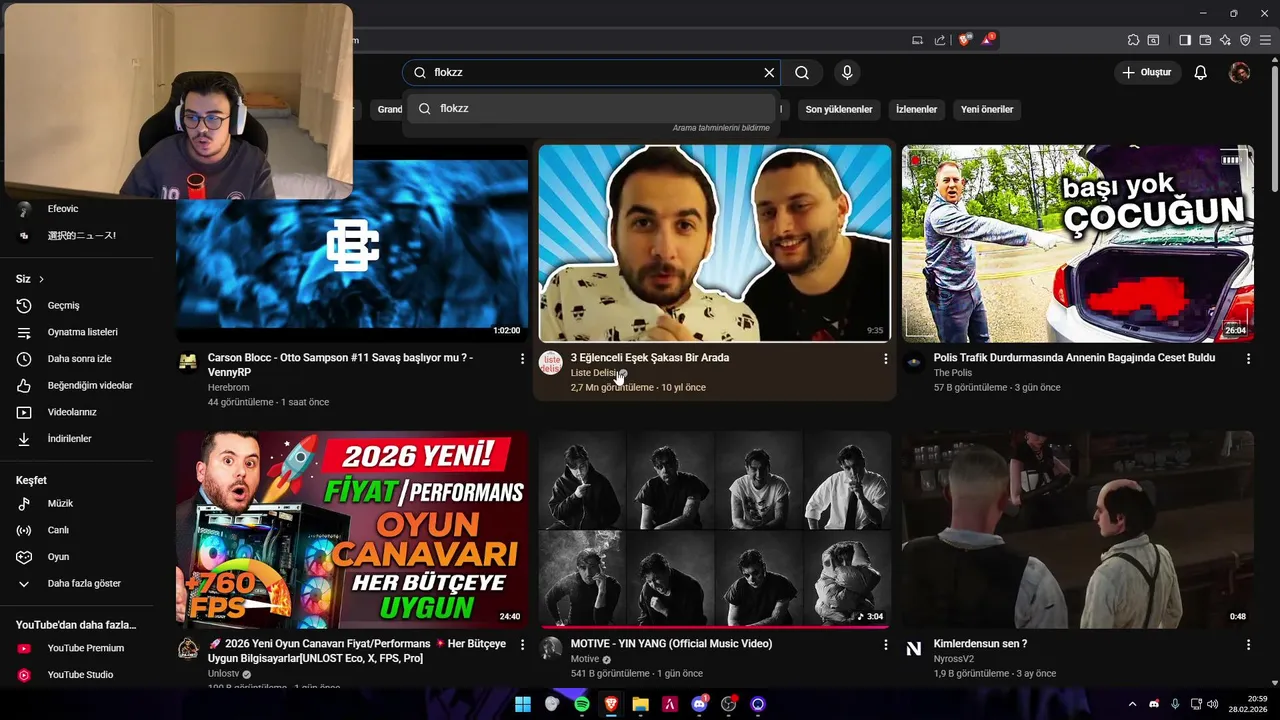Click the install app icon in address bar
Viewport: 1280px width, 720px height.
coord(917,40)
